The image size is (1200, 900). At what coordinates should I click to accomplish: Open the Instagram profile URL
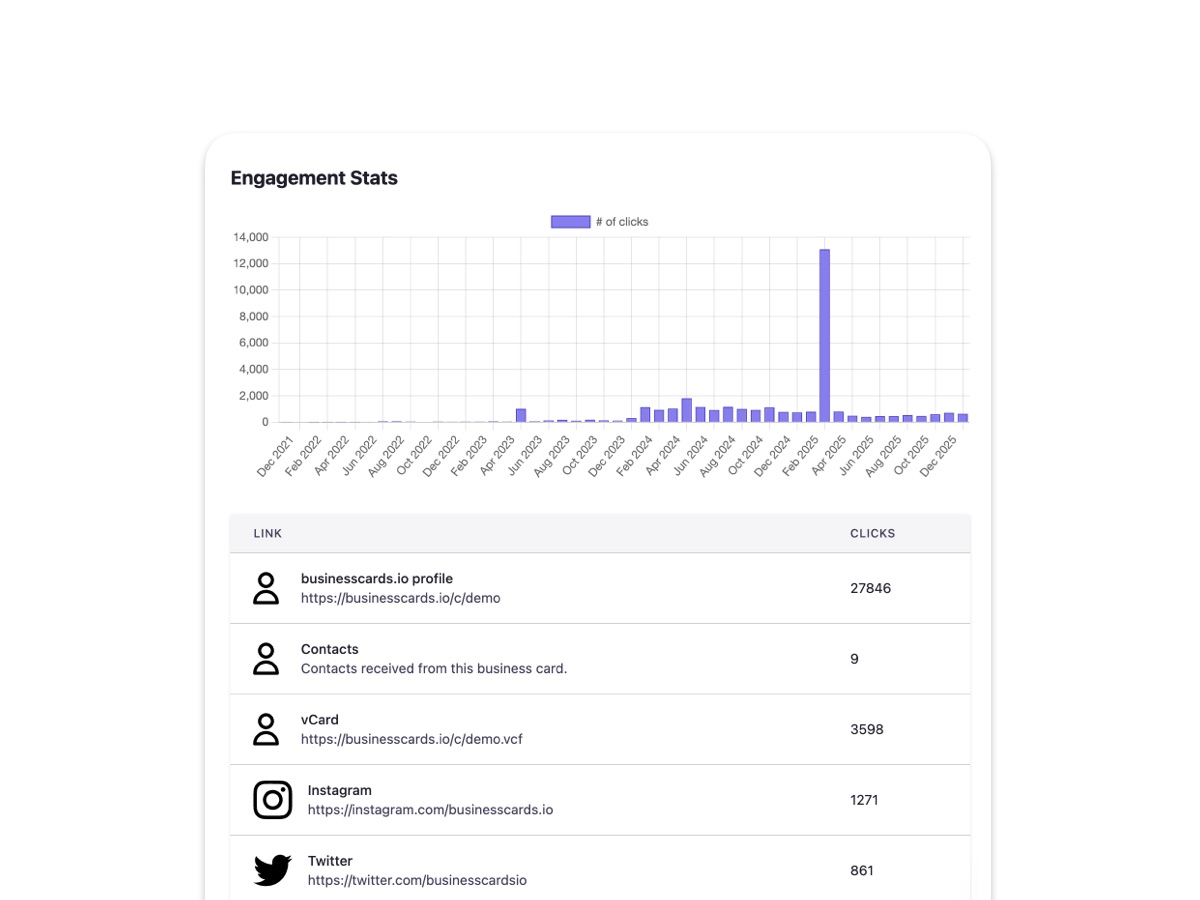point(430,810)
